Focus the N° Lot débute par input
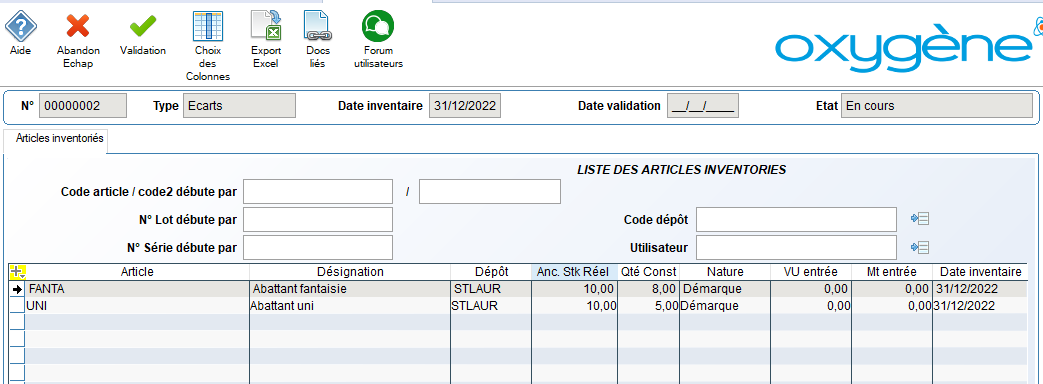 [x=318, y=220]
